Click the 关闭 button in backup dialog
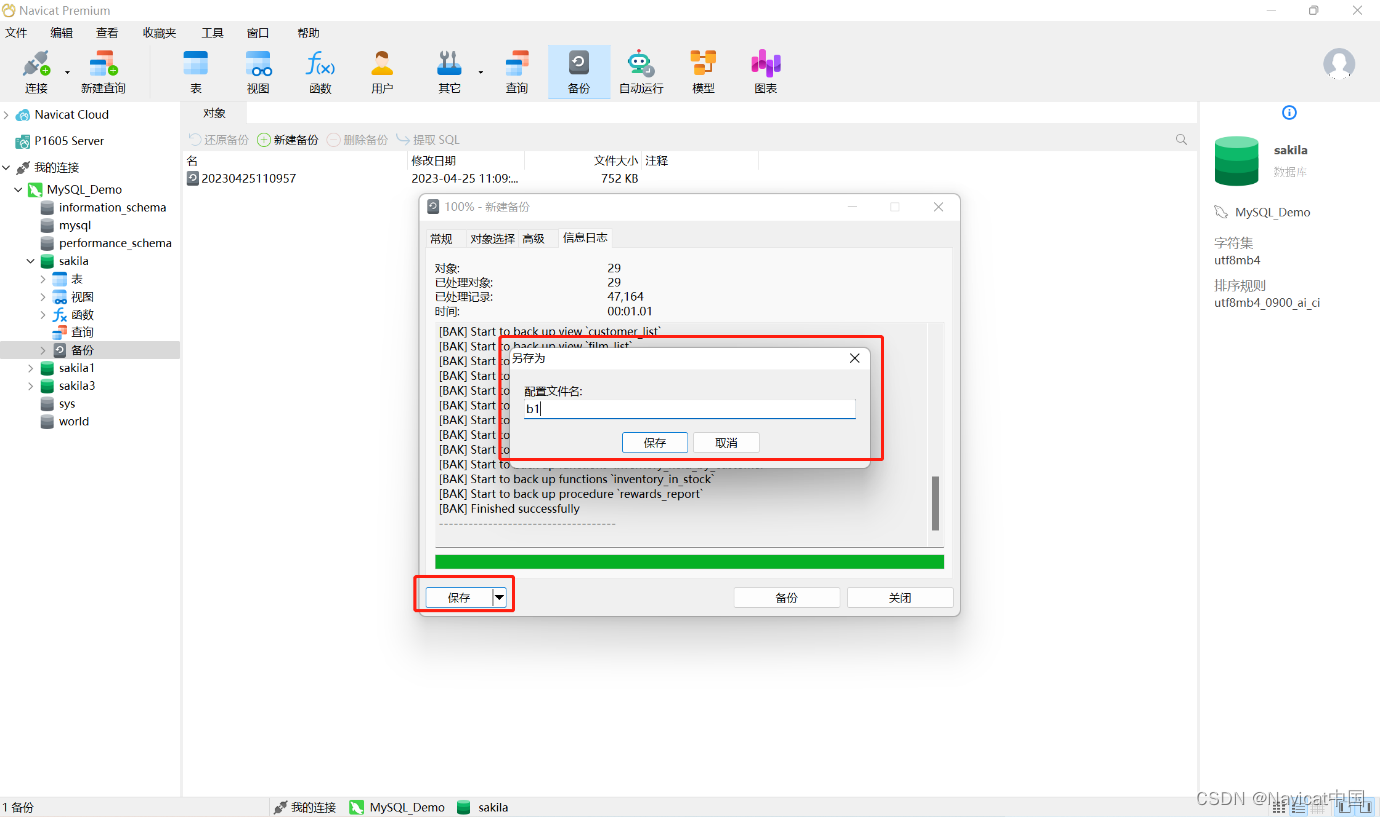The height and width of the screenshot is (817, 1380). (900, 598)
